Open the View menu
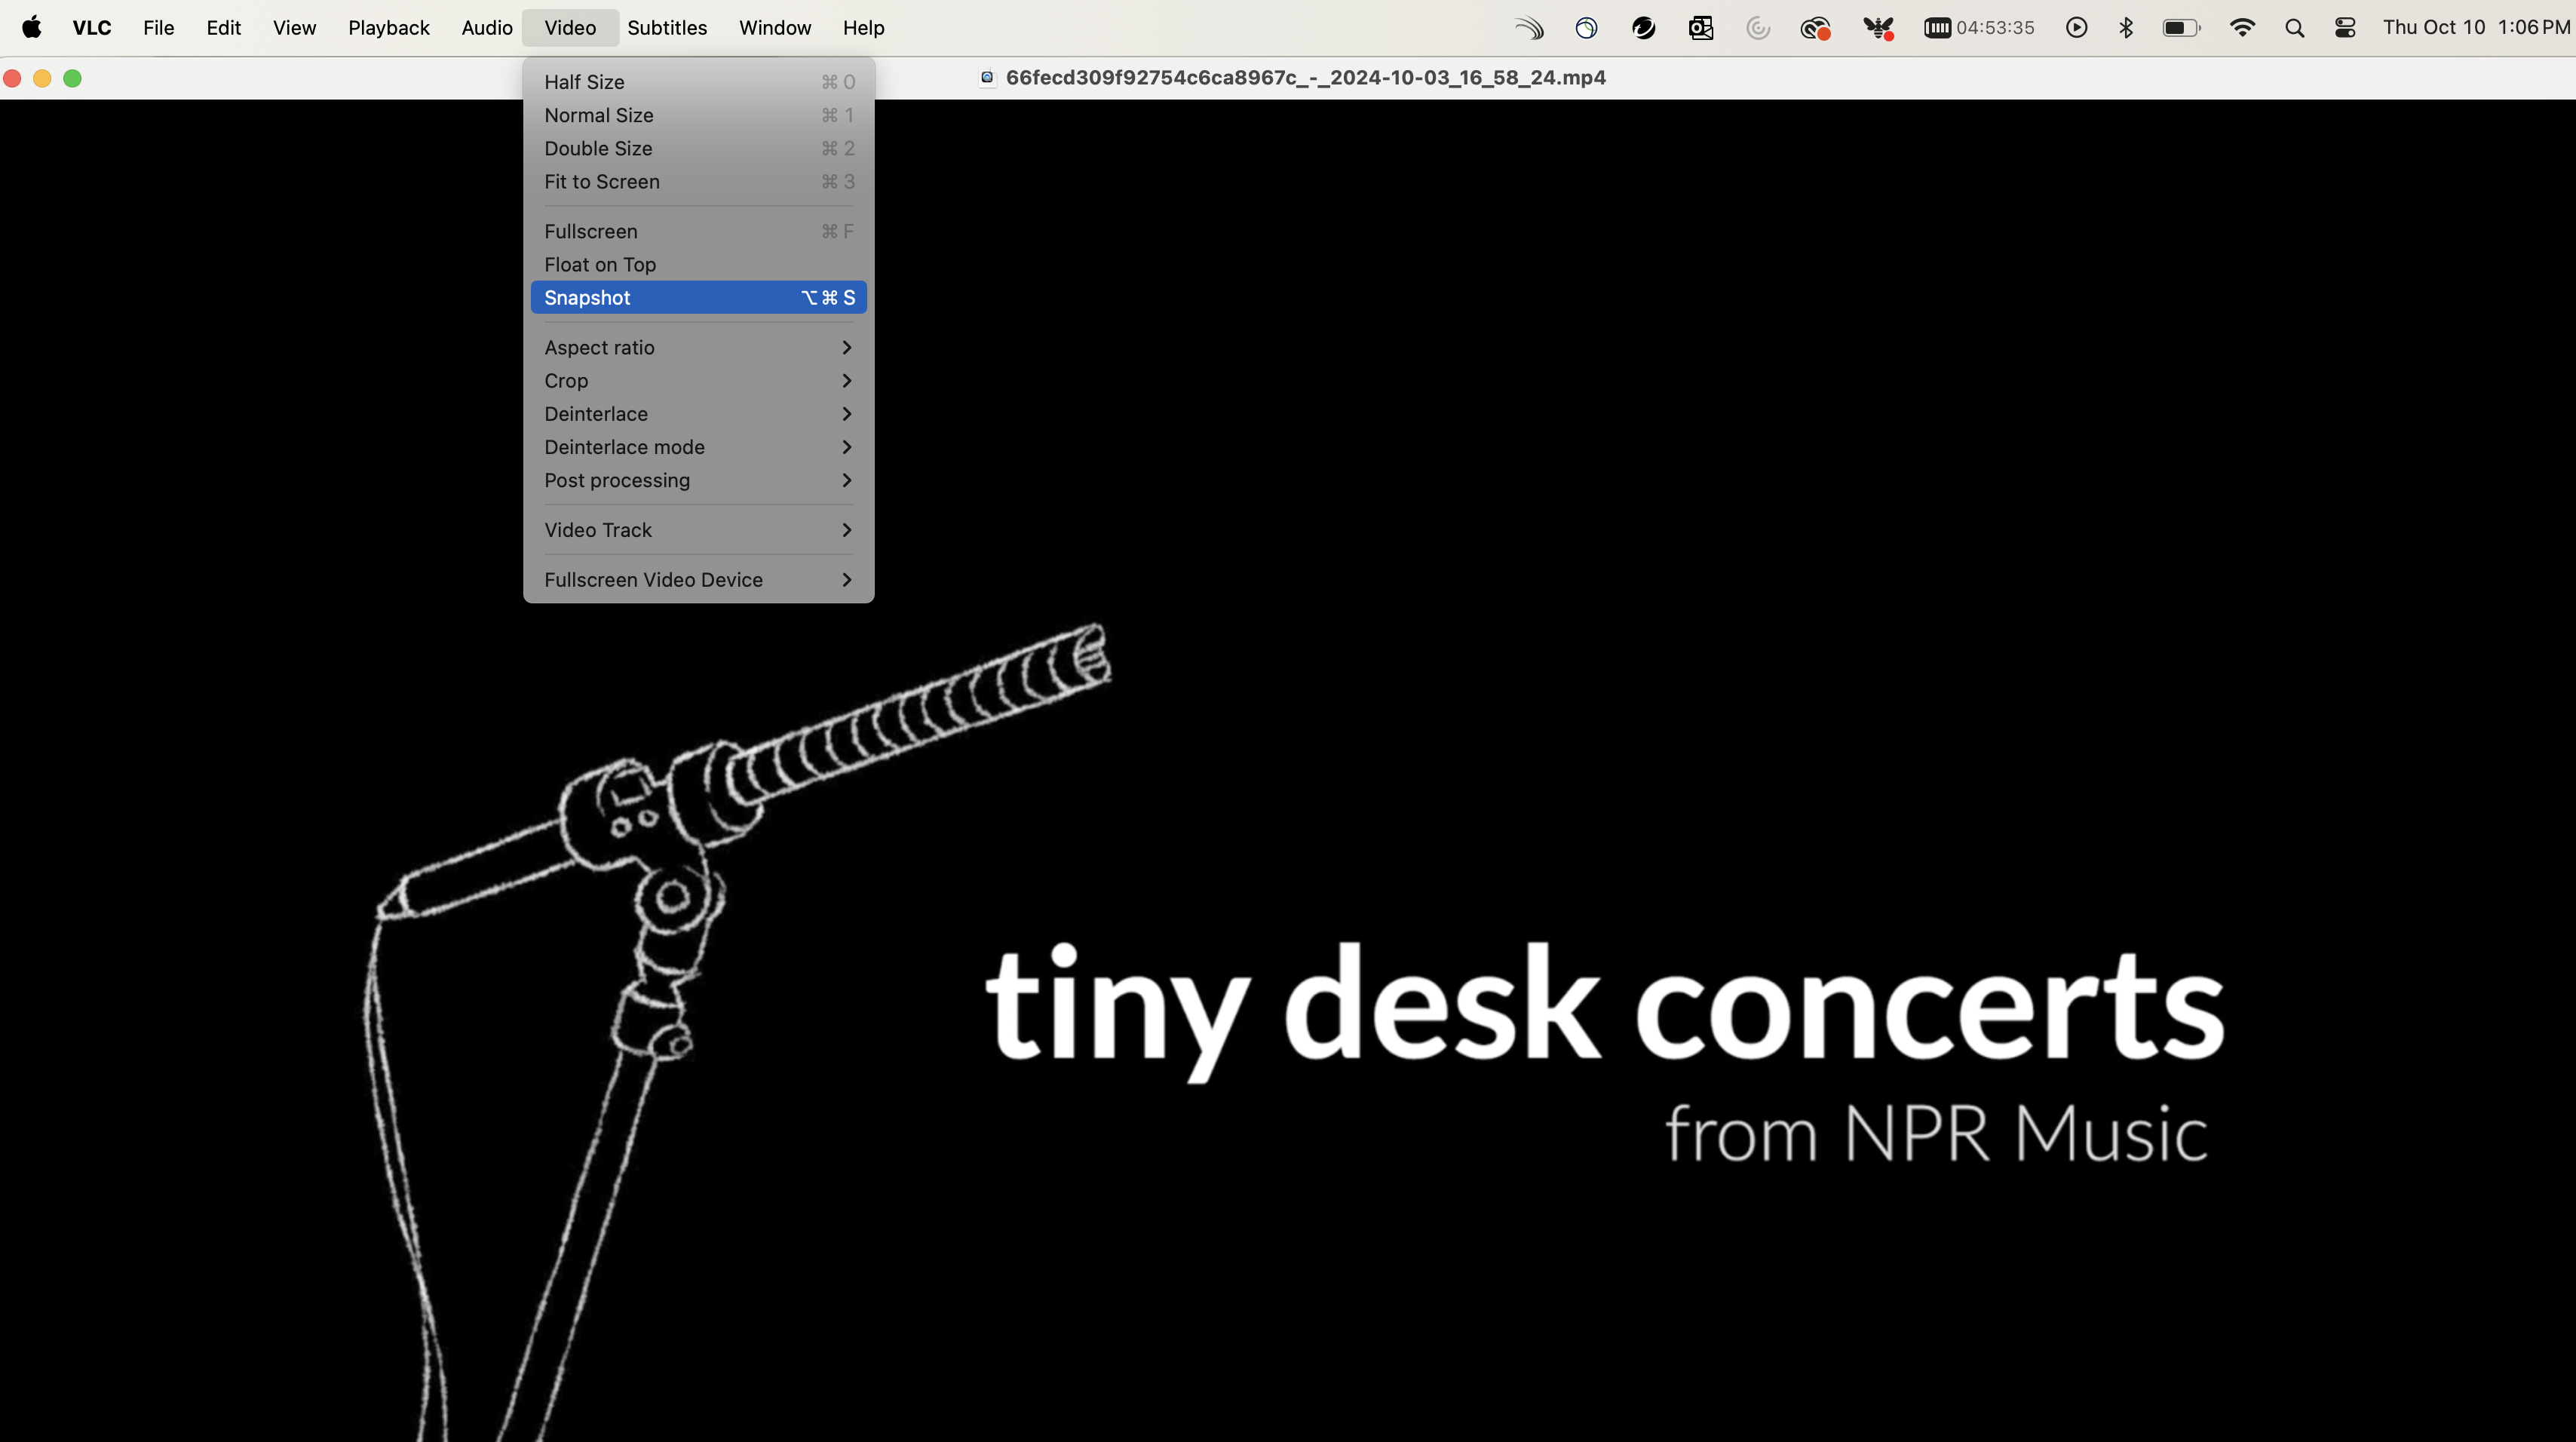Viewport: 2576px width, 1442px height. click(294, 27)
